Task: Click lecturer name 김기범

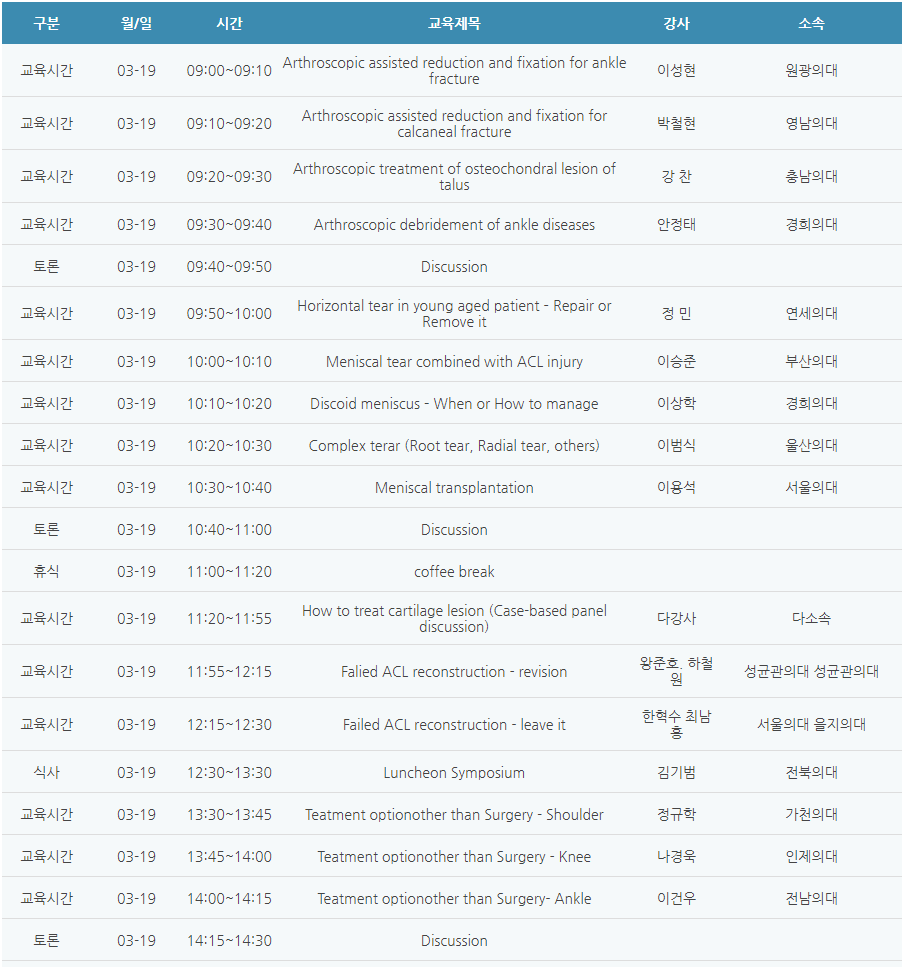Action: click(677, 773)
